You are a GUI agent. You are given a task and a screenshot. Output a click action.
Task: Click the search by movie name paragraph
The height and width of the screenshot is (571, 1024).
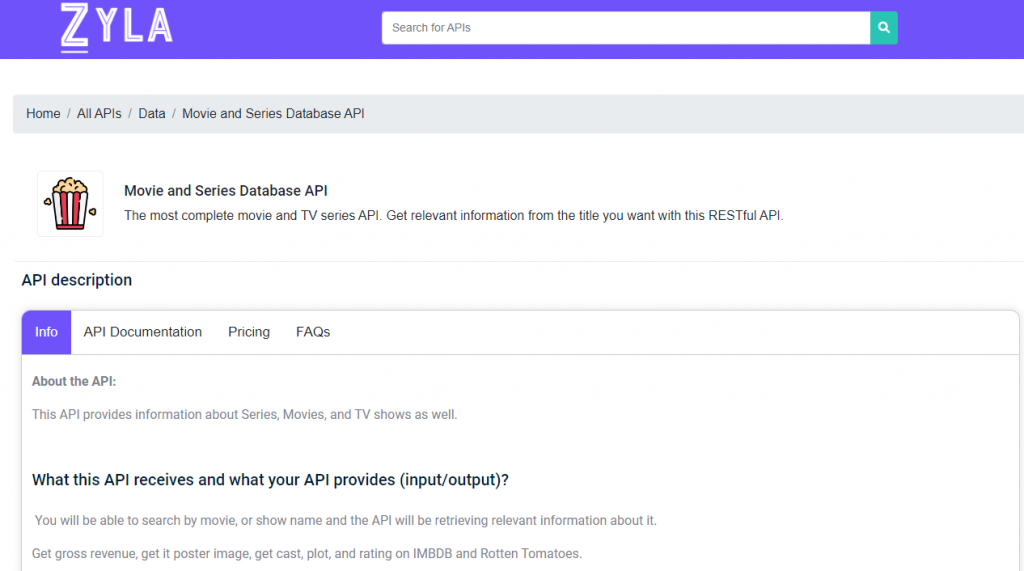coord(345,521)
